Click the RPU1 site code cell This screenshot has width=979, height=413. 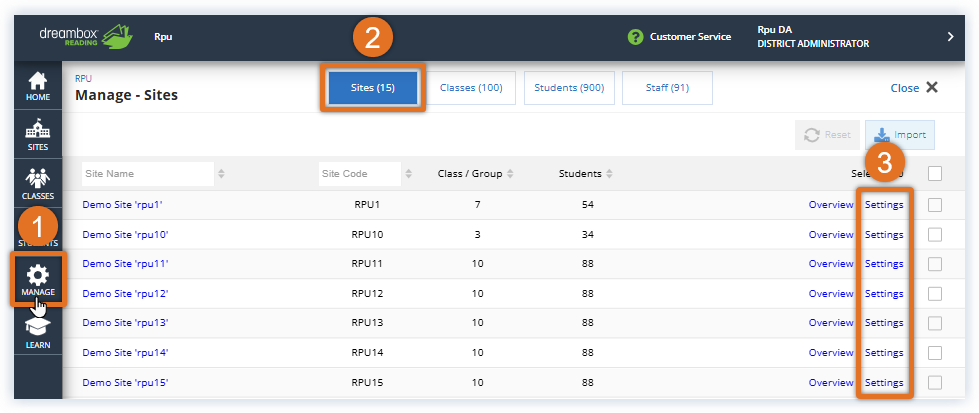coord(366,204)
